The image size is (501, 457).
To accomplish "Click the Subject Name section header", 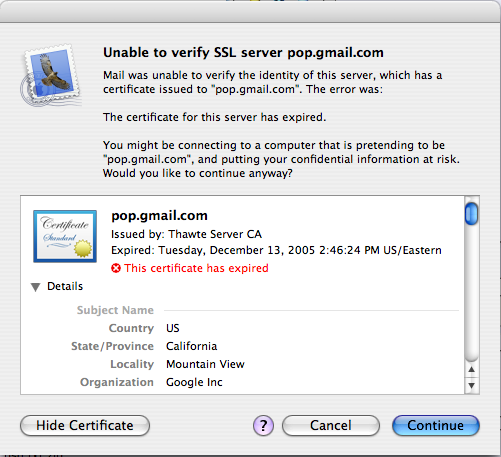I will pyautogui.click(x=115, y=310).
